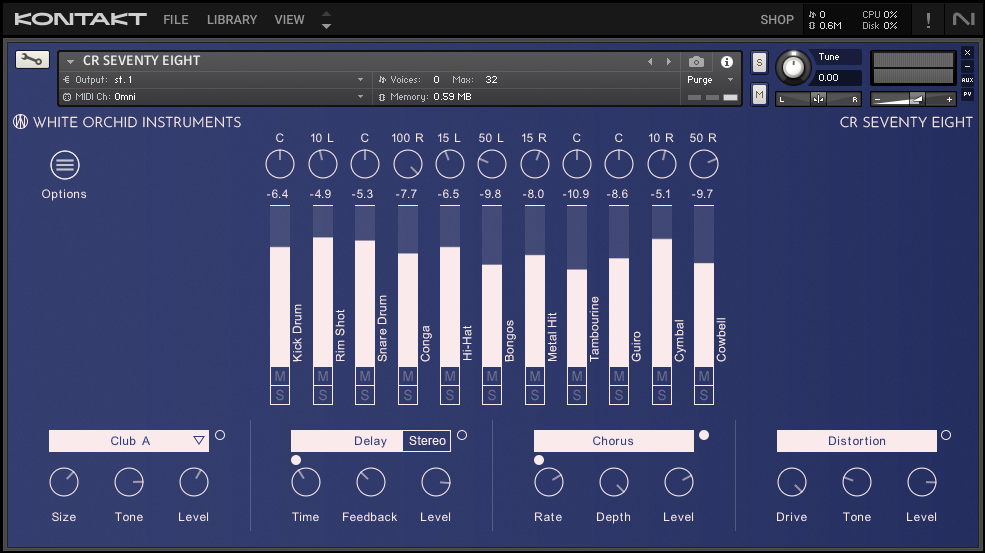Click the reverb Tone knob

[x=129, y=482]
